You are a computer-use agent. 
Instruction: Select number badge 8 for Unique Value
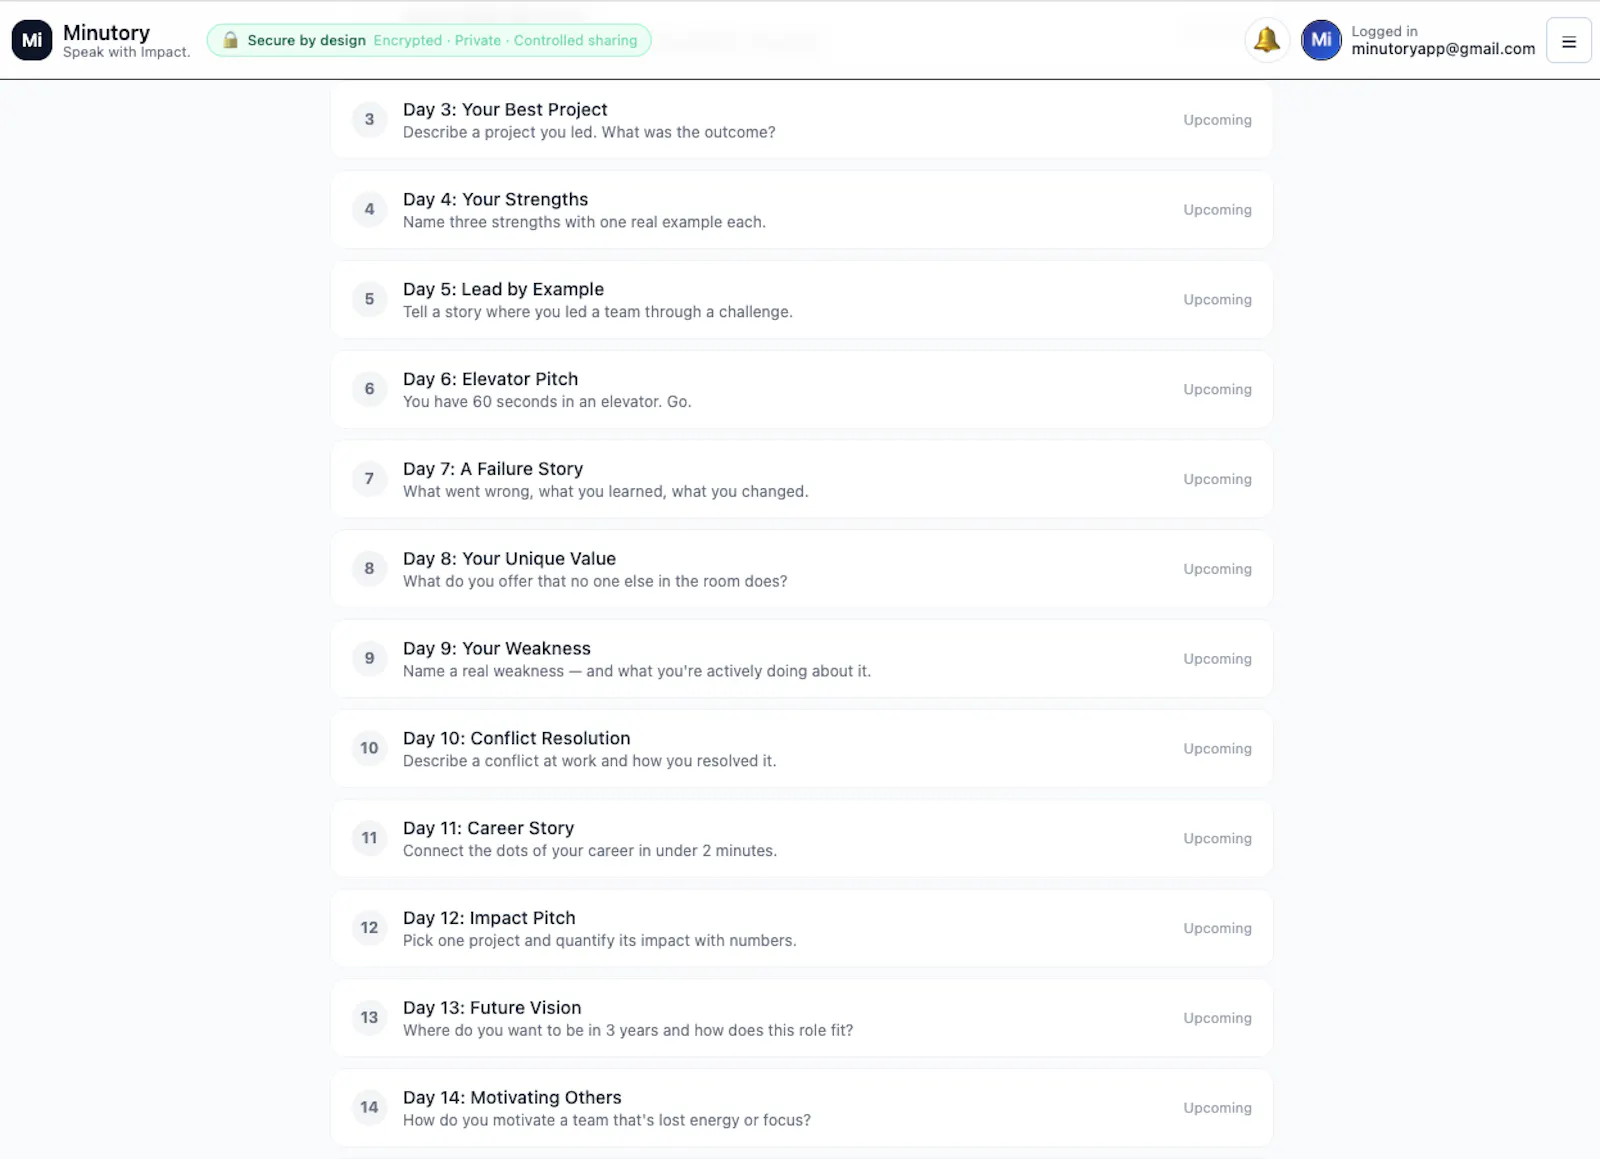pyautogui.click(x=369, y=568)
